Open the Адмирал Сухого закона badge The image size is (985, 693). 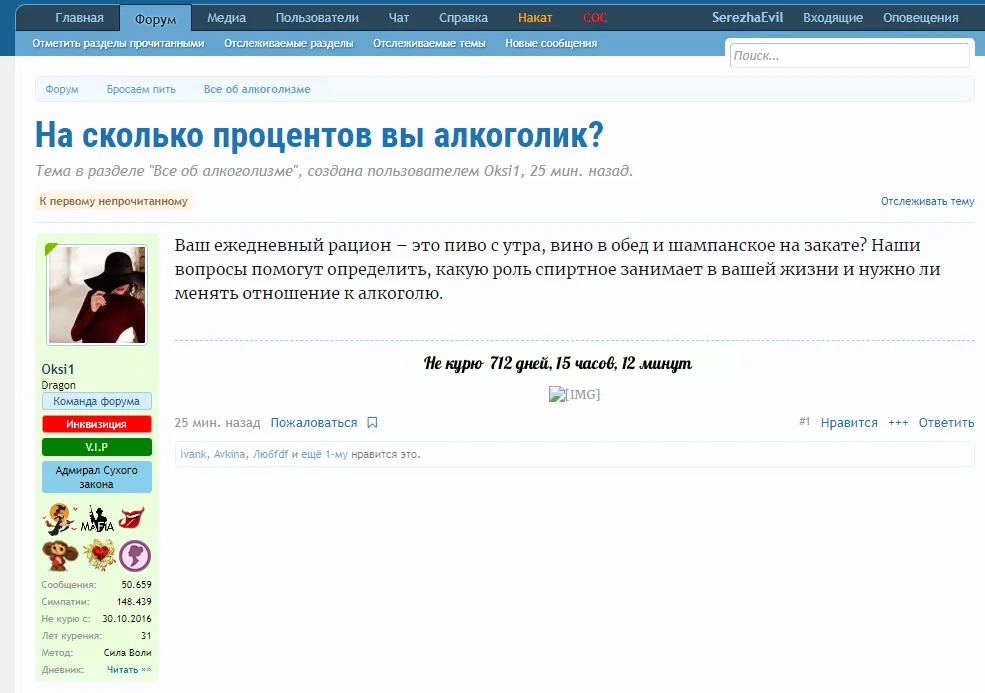(96, 477)
